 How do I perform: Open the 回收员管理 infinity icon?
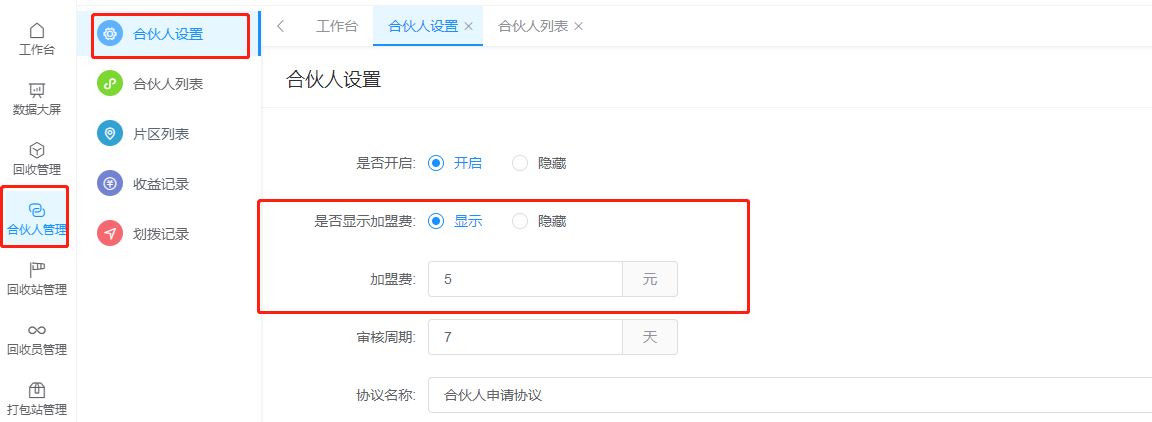tap(37, 330)
